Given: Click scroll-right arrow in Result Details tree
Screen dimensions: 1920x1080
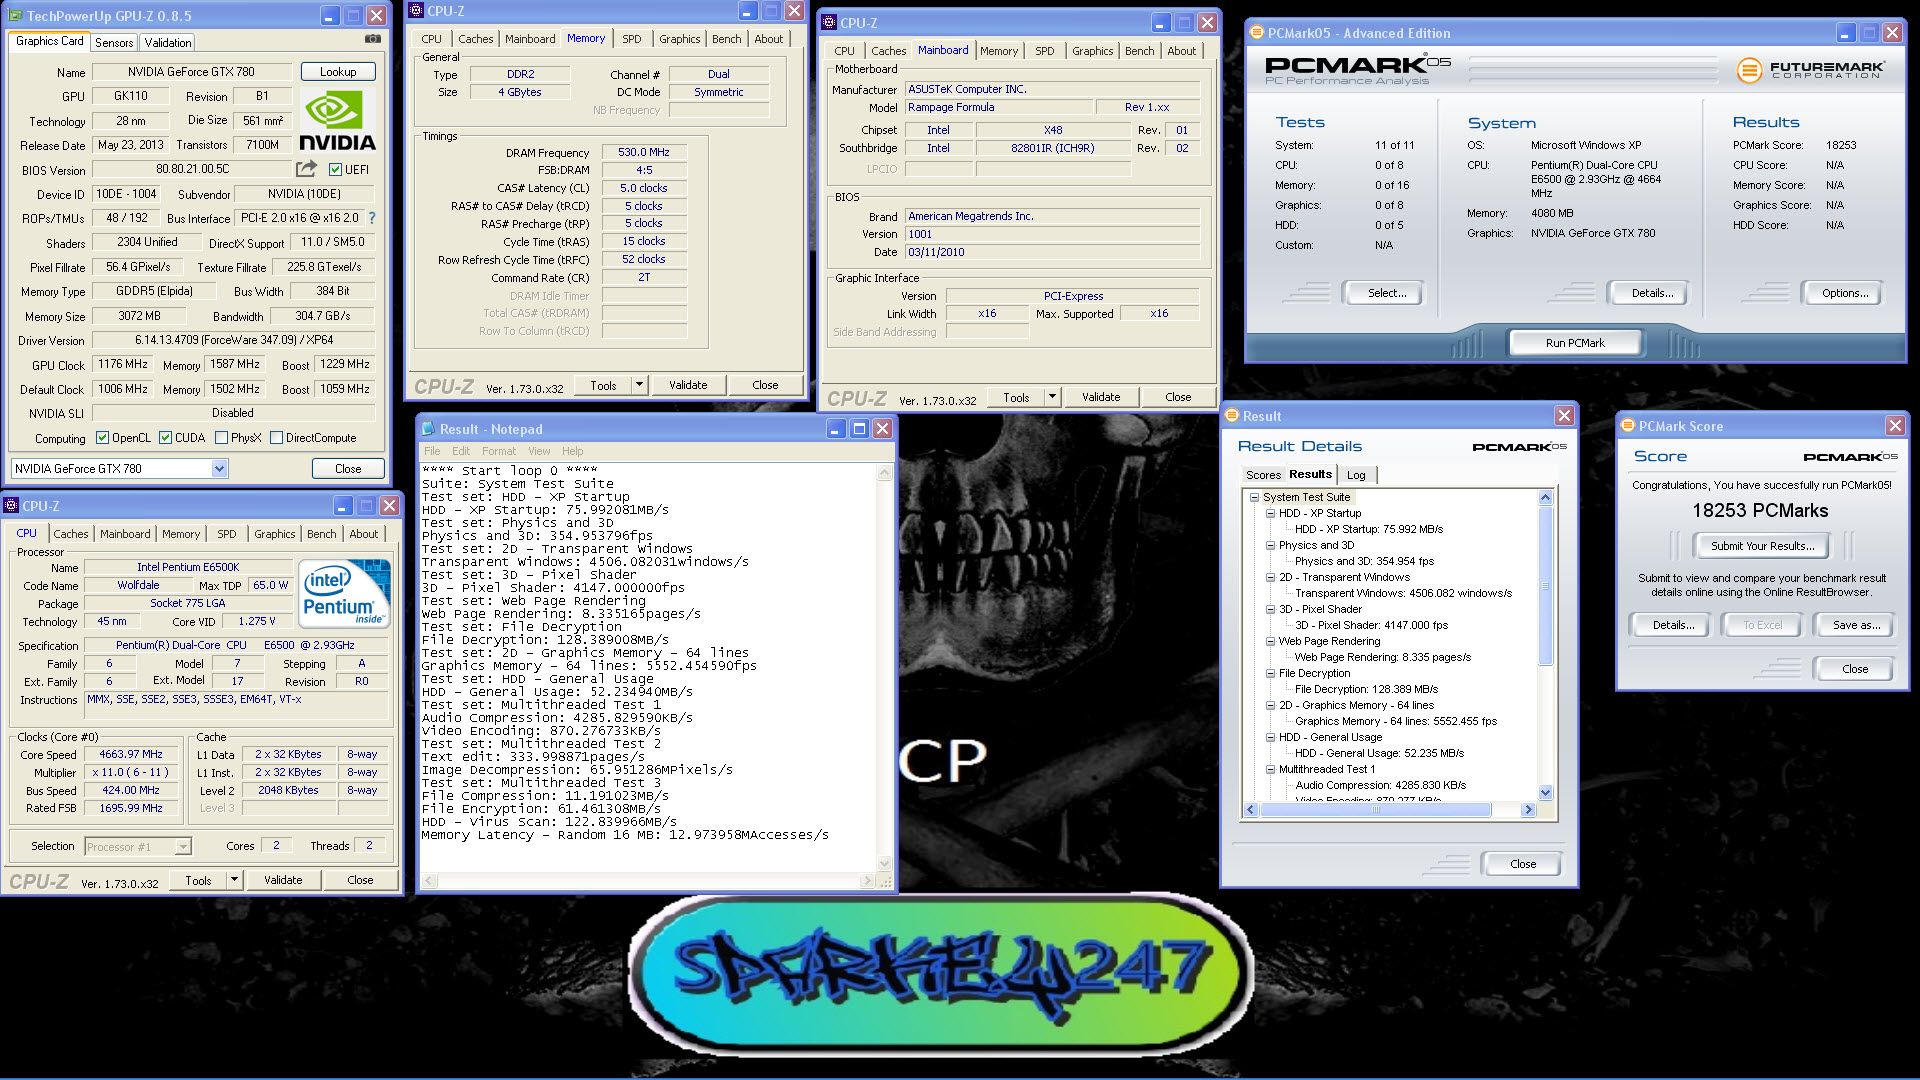Looking at the screenshot, I should coord(1528,810).
